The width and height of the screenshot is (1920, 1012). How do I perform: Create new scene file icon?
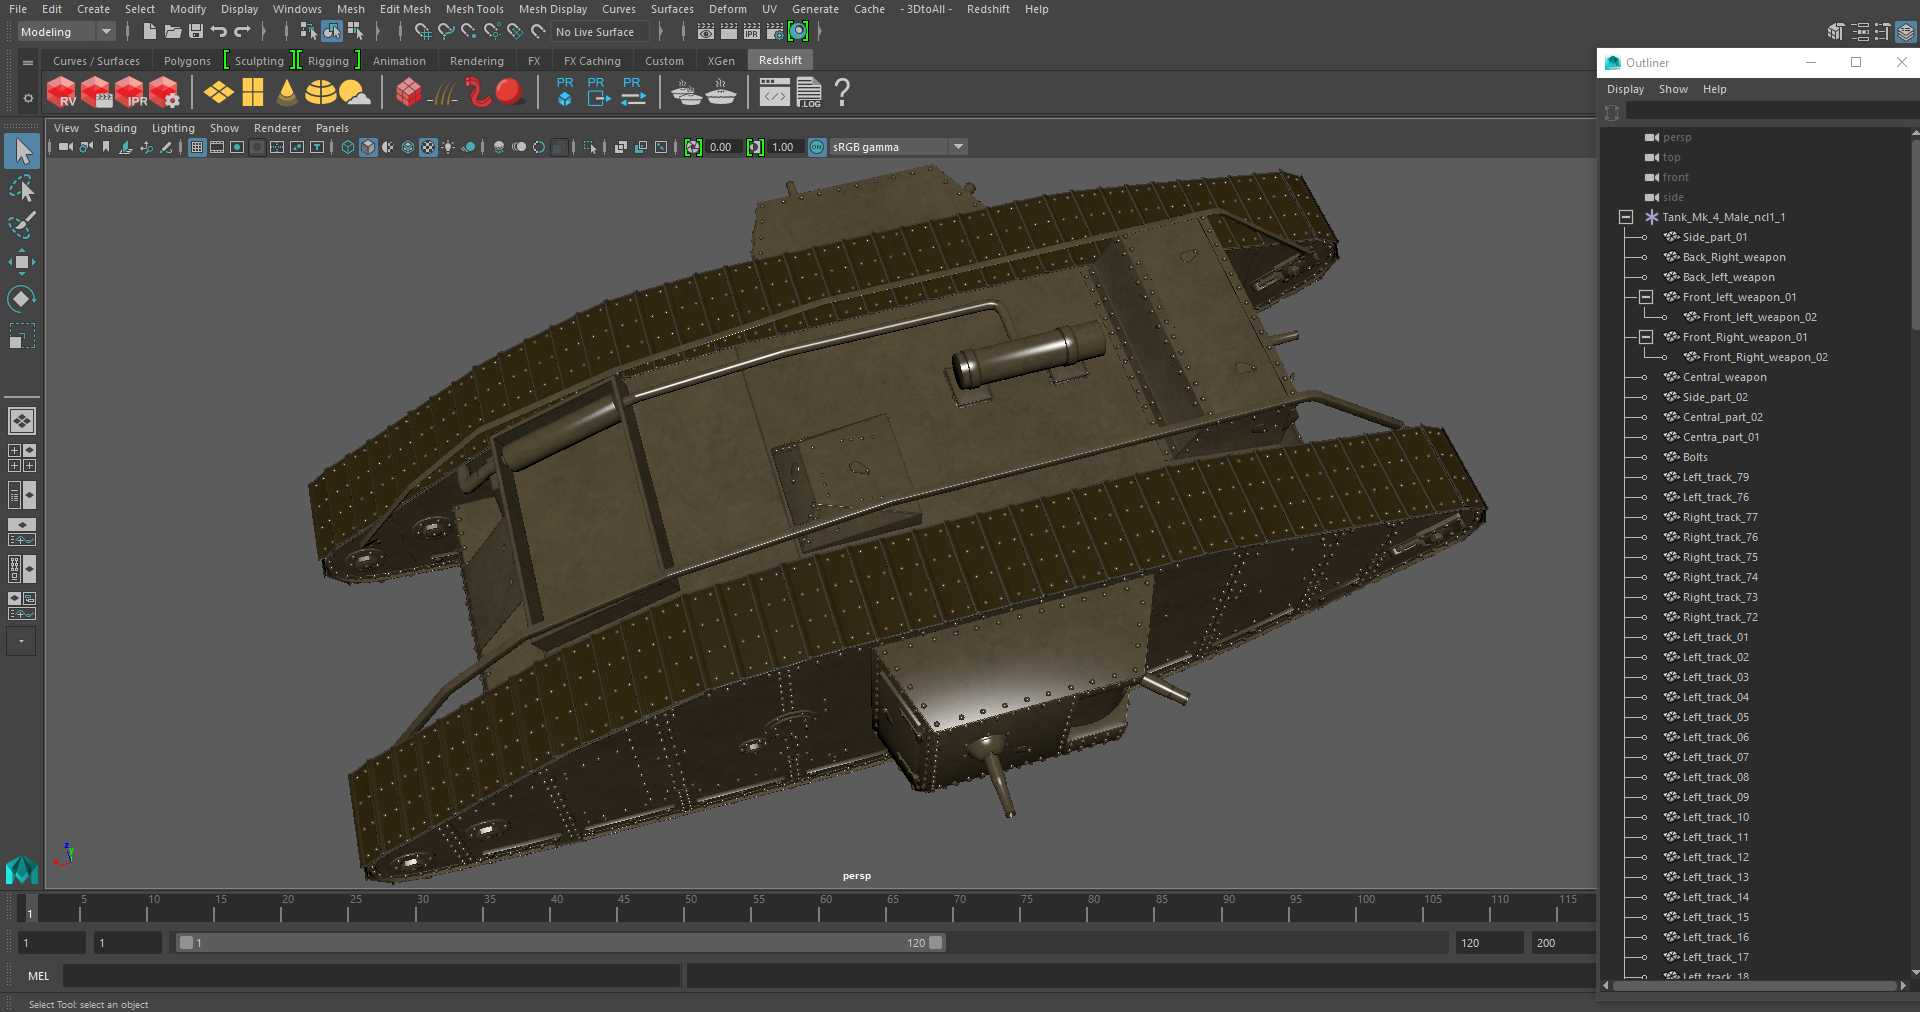149,32
